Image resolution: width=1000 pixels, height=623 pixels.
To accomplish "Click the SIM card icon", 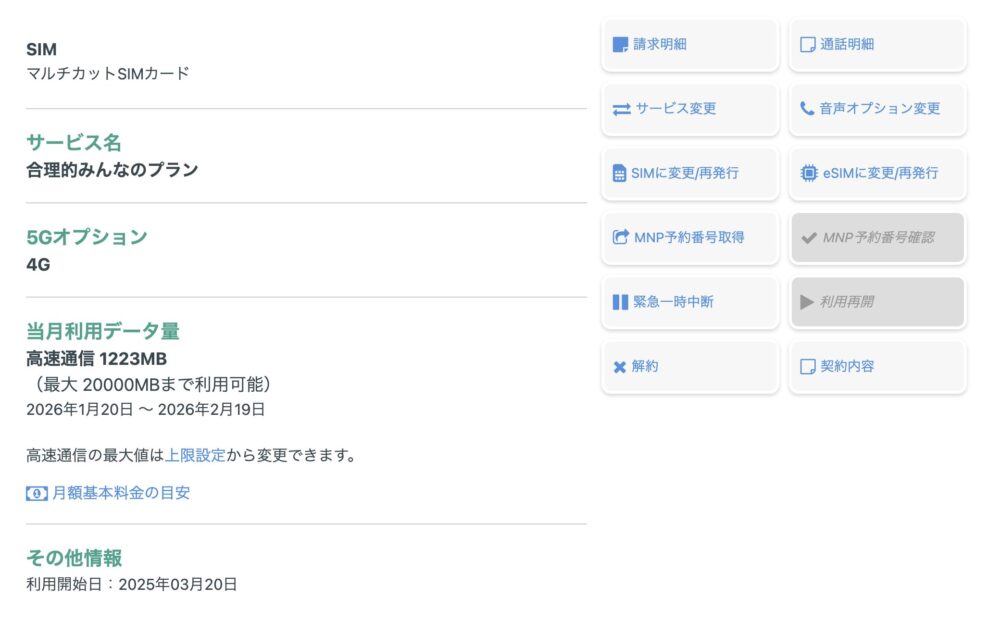I will point(619,173).
